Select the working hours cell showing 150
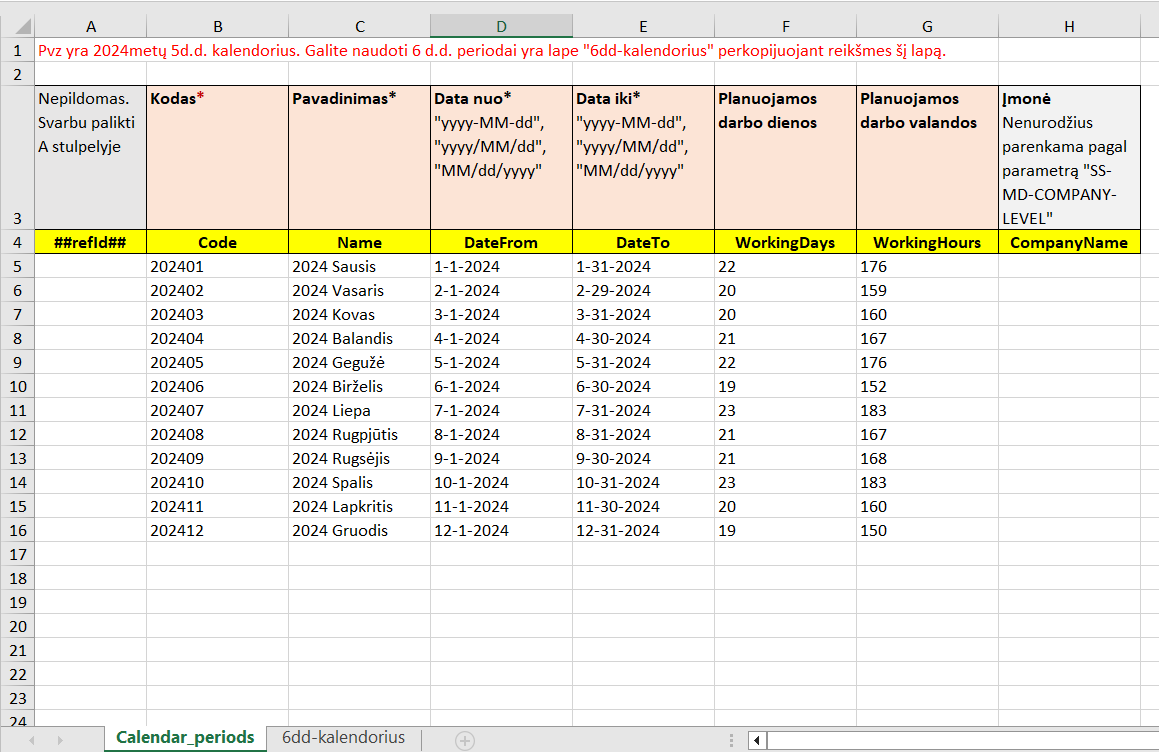1159x752 pixels. click(927, 531)
